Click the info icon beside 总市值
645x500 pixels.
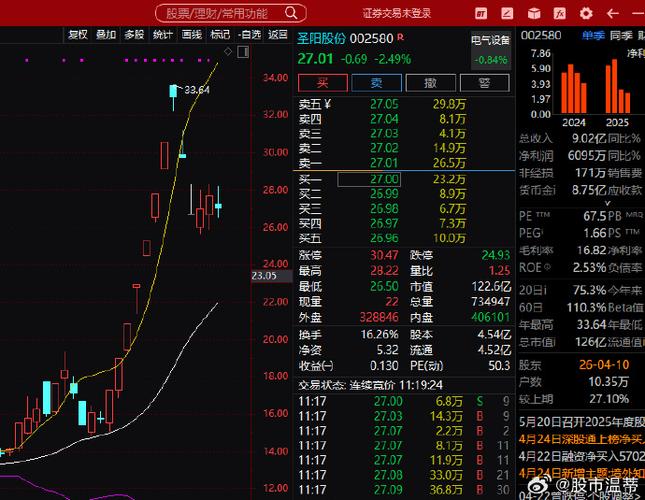pyautogui.click(x=554, y=342)
